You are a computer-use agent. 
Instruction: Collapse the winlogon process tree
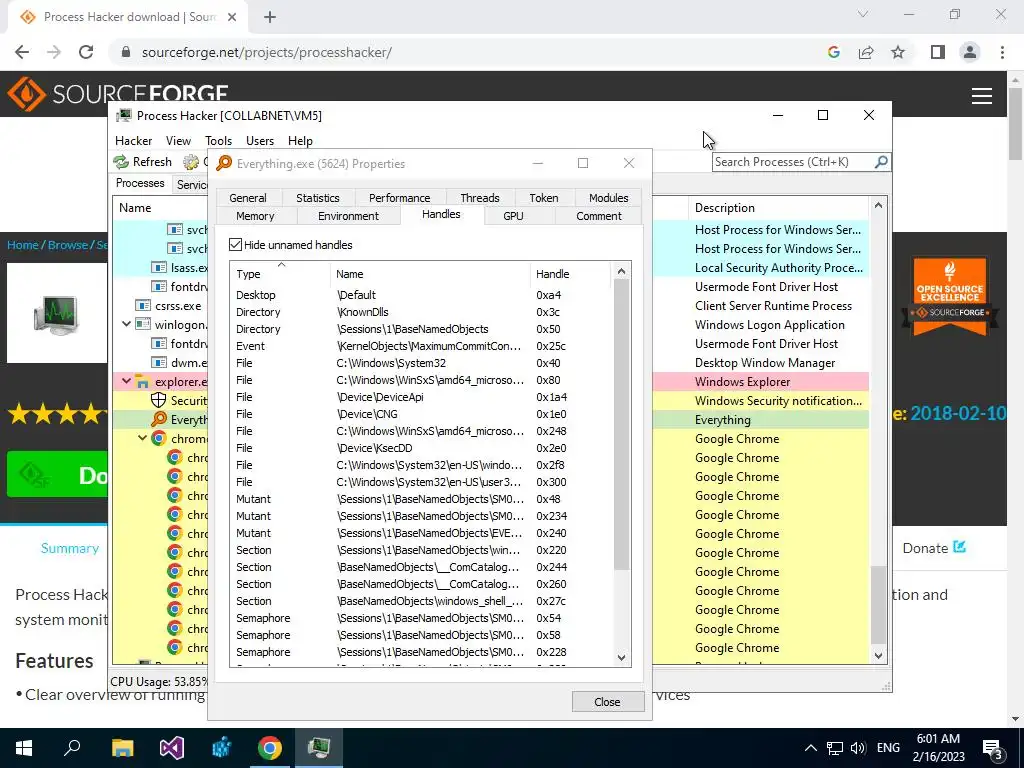(127, 324)
